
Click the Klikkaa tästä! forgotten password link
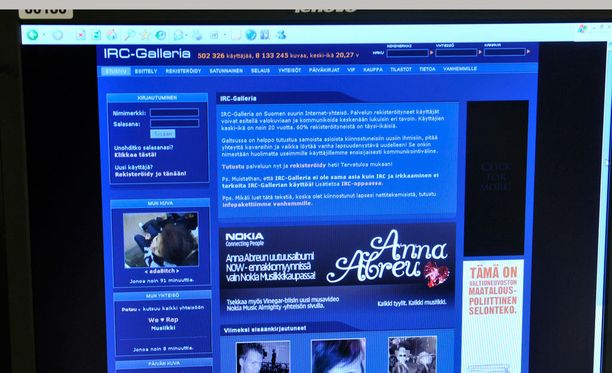(x=135, y=155)
